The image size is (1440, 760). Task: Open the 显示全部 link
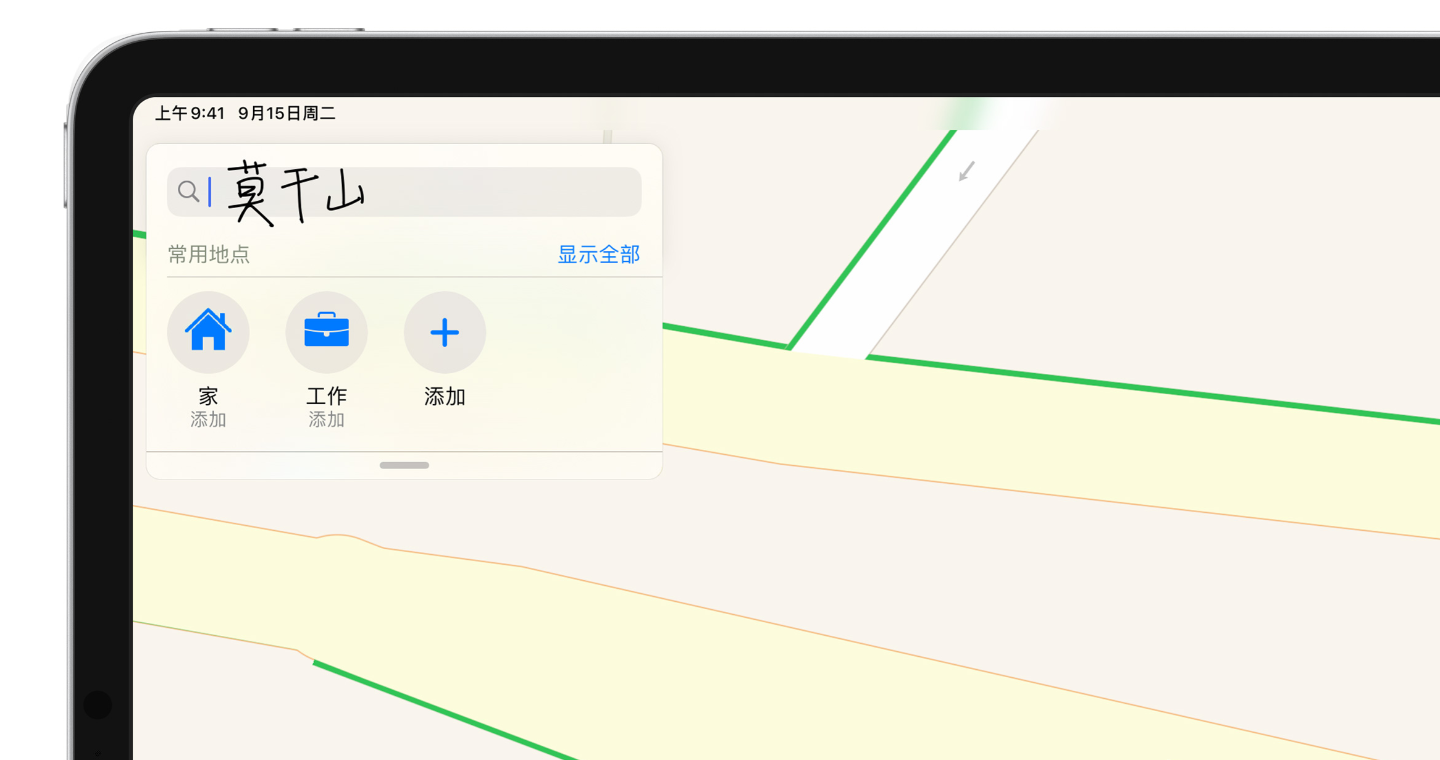(x=598, y=255)
